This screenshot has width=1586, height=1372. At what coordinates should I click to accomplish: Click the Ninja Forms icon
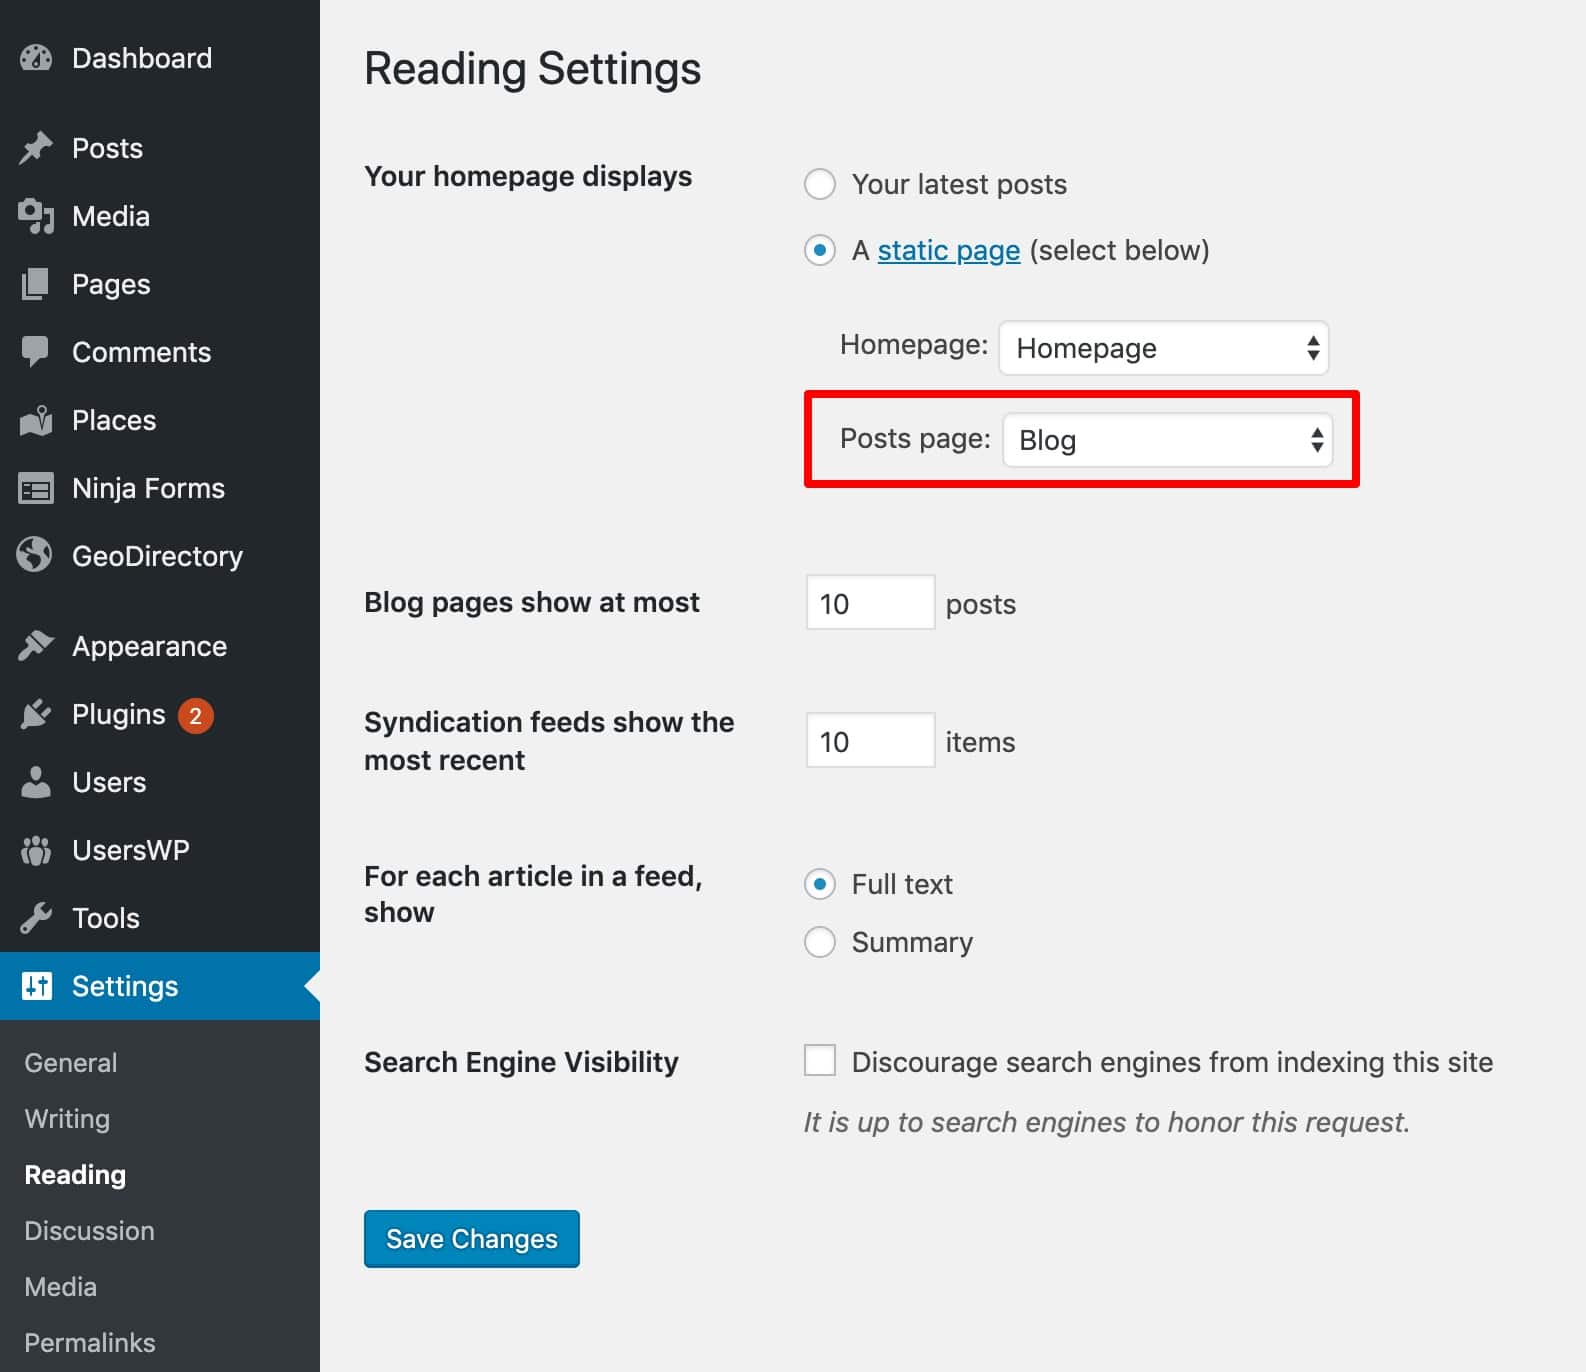pyautogui.click(x=36, y=488)
